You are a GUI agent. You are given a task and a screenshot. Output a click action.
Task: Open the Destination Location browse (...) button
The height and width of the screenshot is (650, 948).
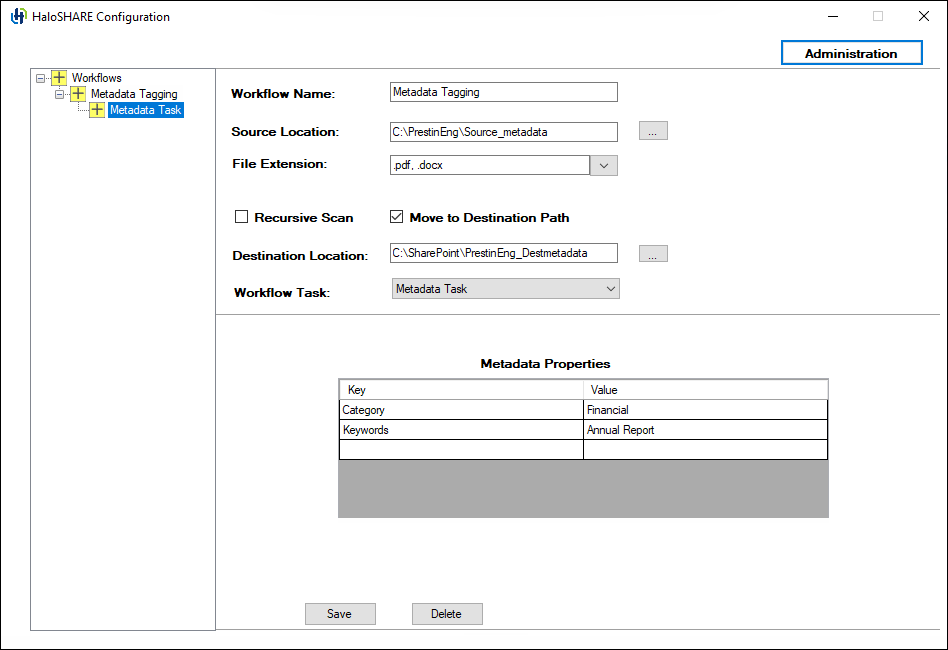(652, 253)
